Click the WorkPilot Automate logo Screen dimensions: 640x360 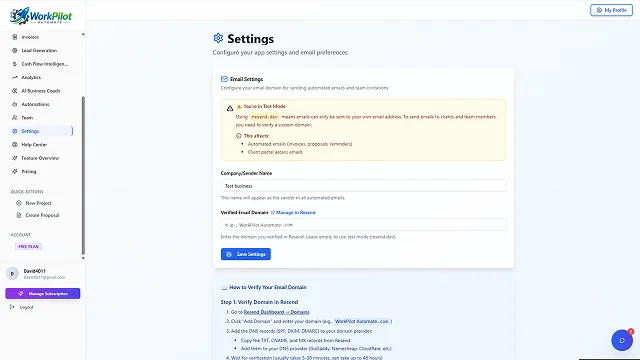click(41, 16)
